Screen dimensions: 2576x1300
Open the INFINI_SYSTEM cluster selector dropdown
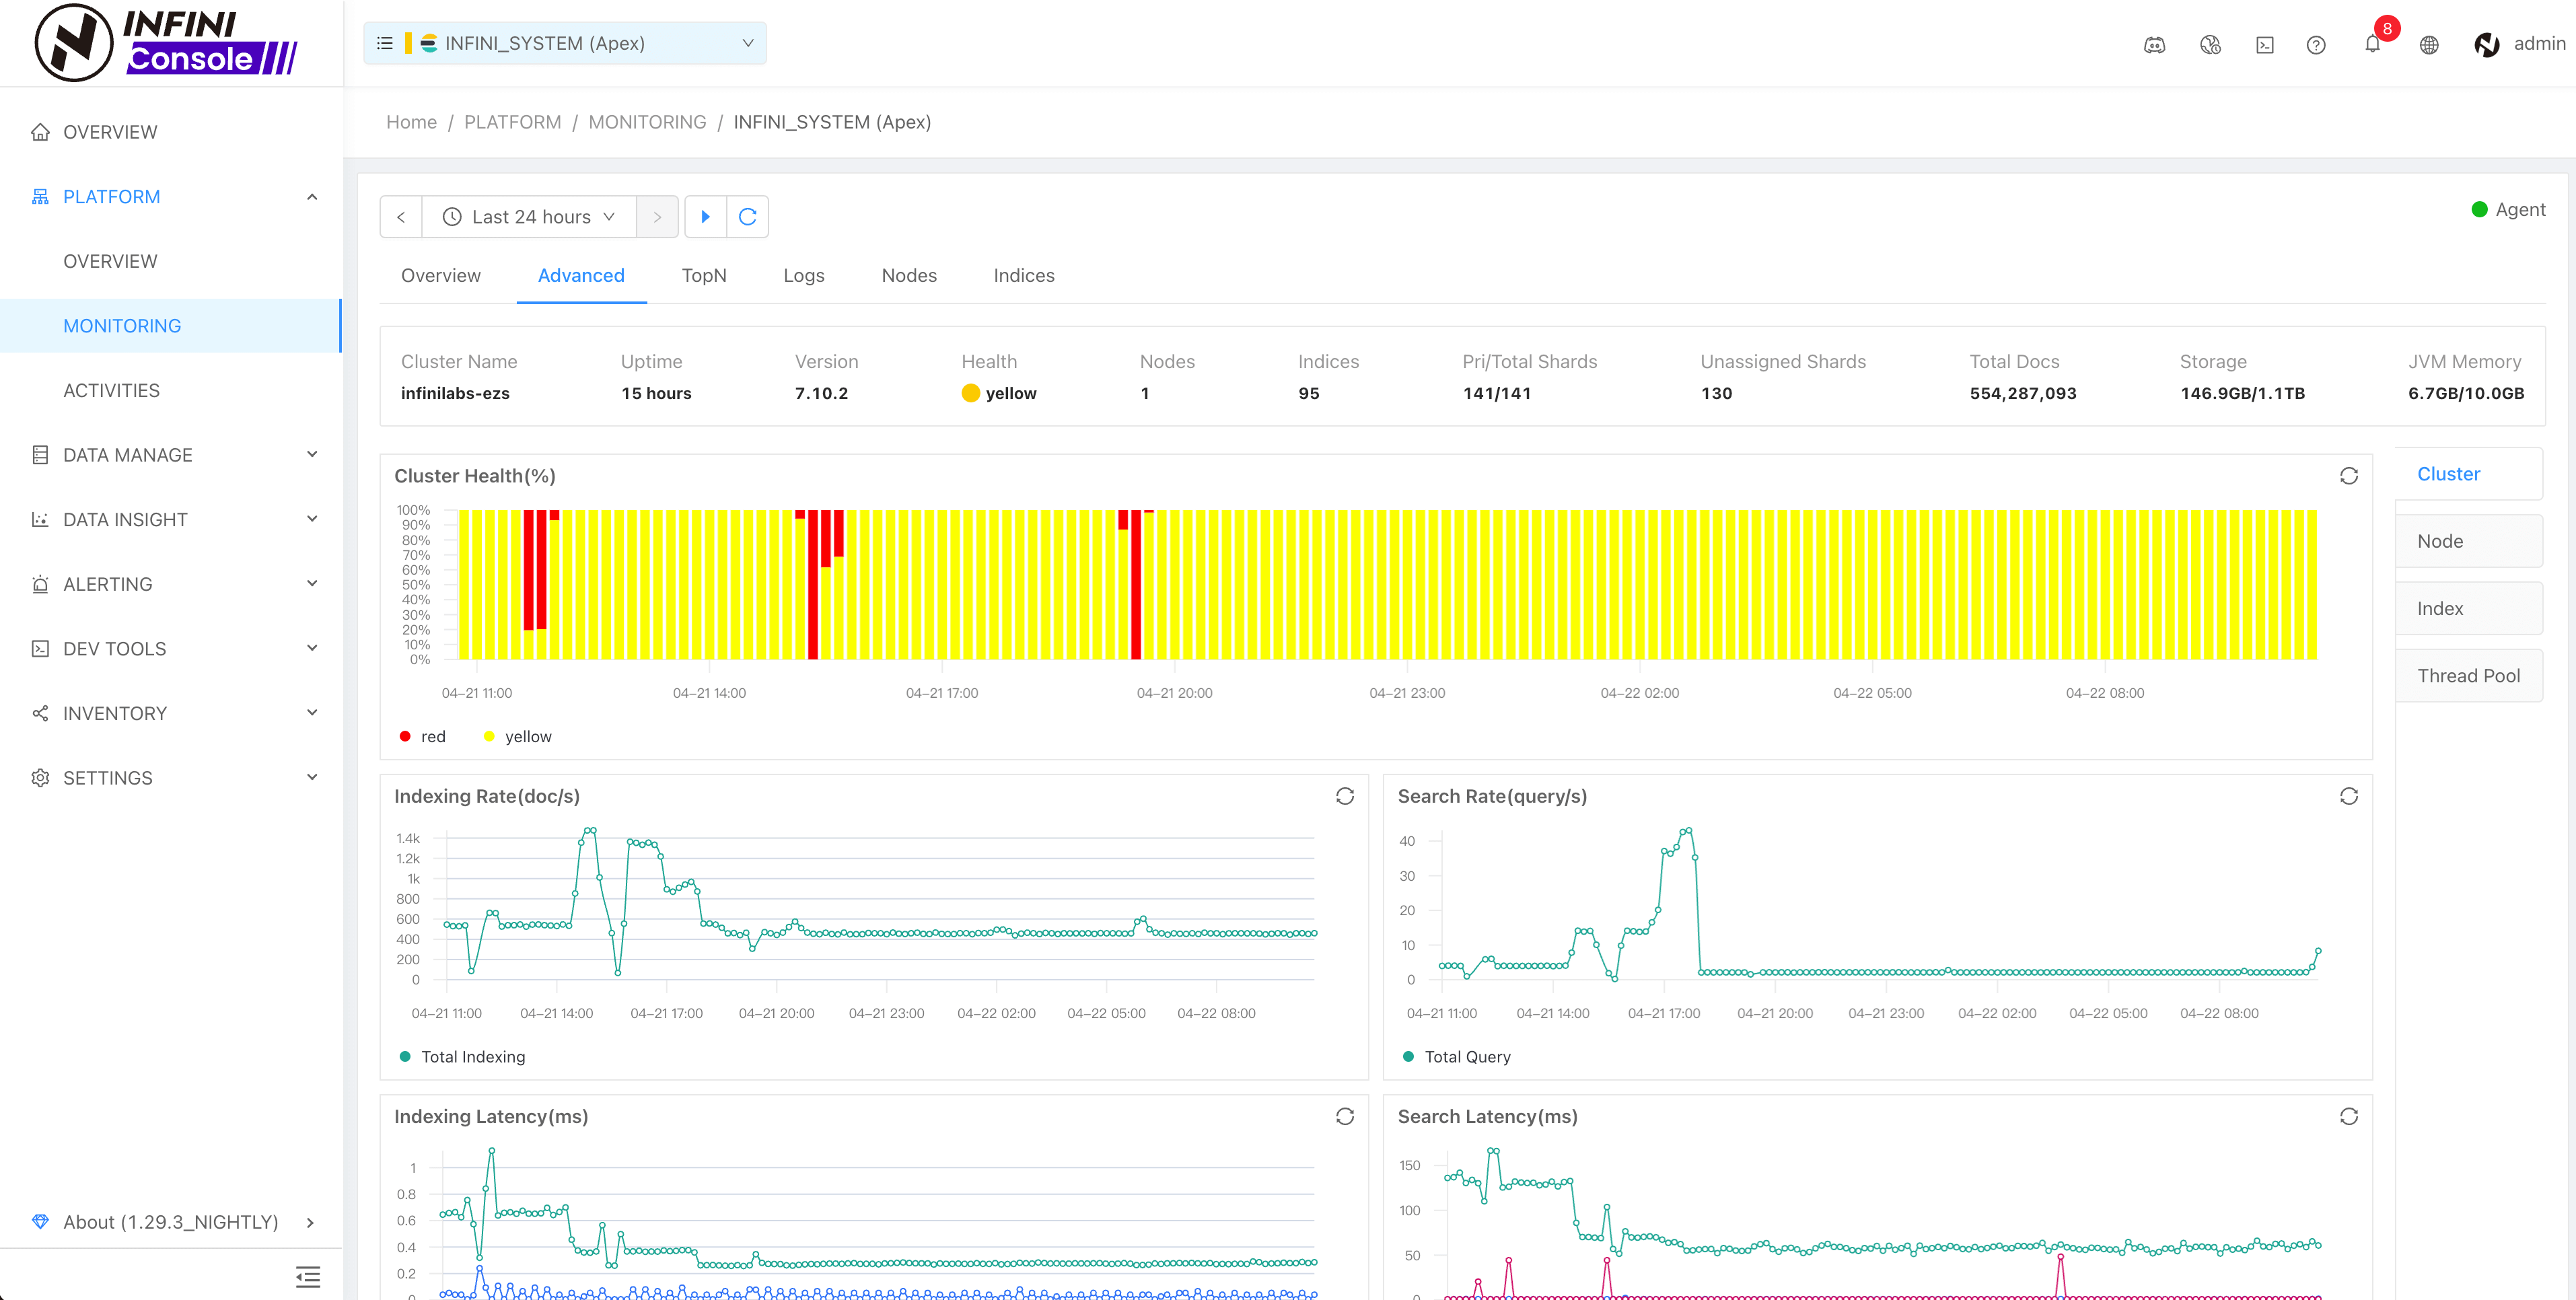(565, 43)
